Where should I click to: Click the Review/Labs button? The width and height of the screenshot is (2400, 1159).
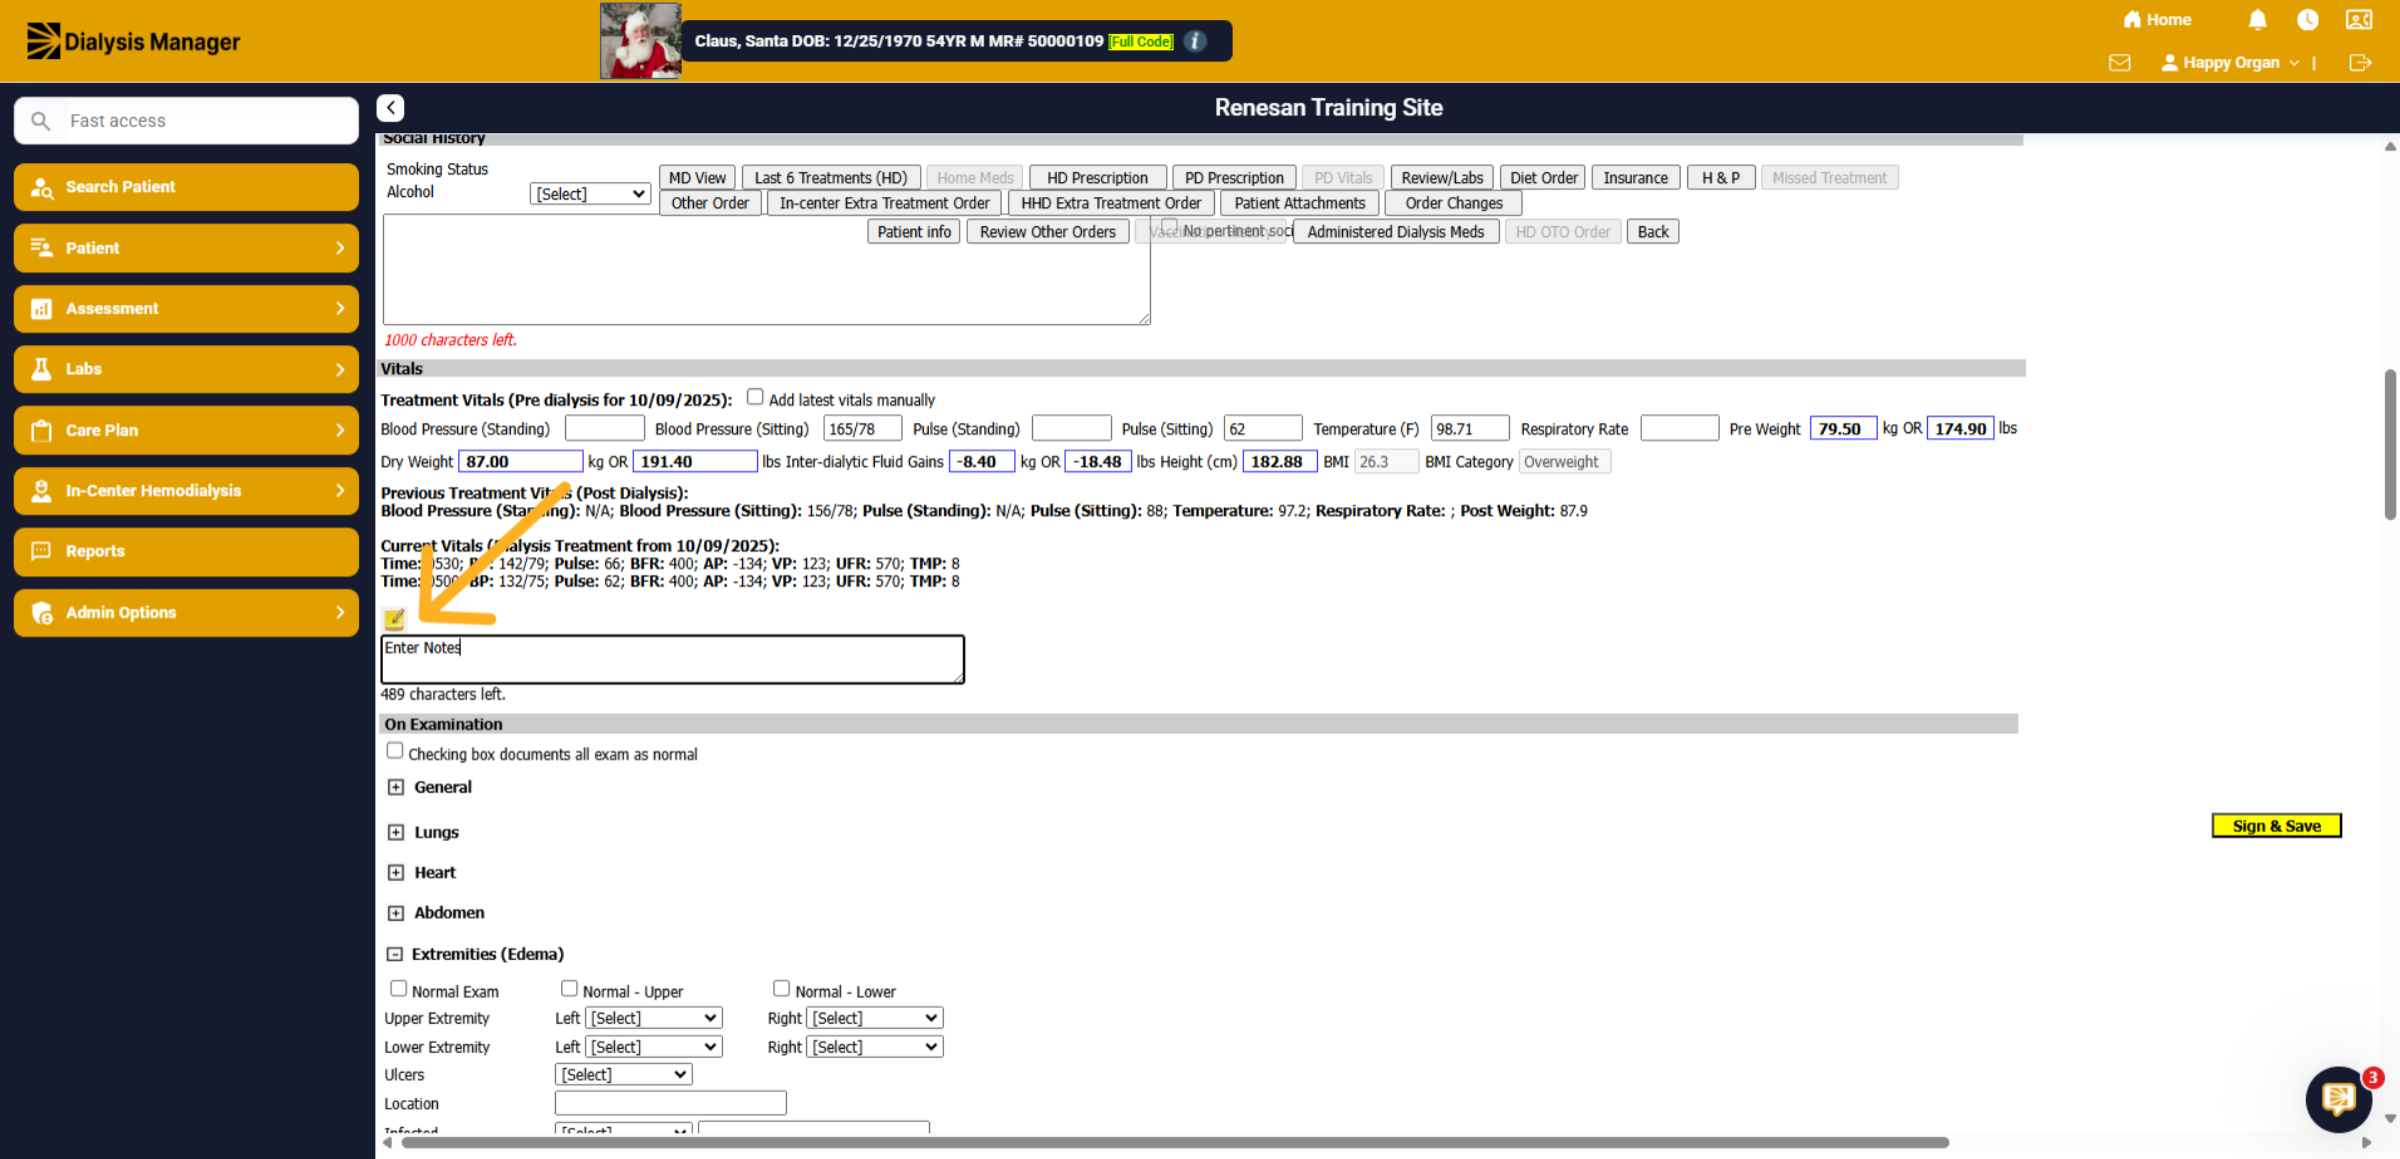click(x=1442, y=178)
